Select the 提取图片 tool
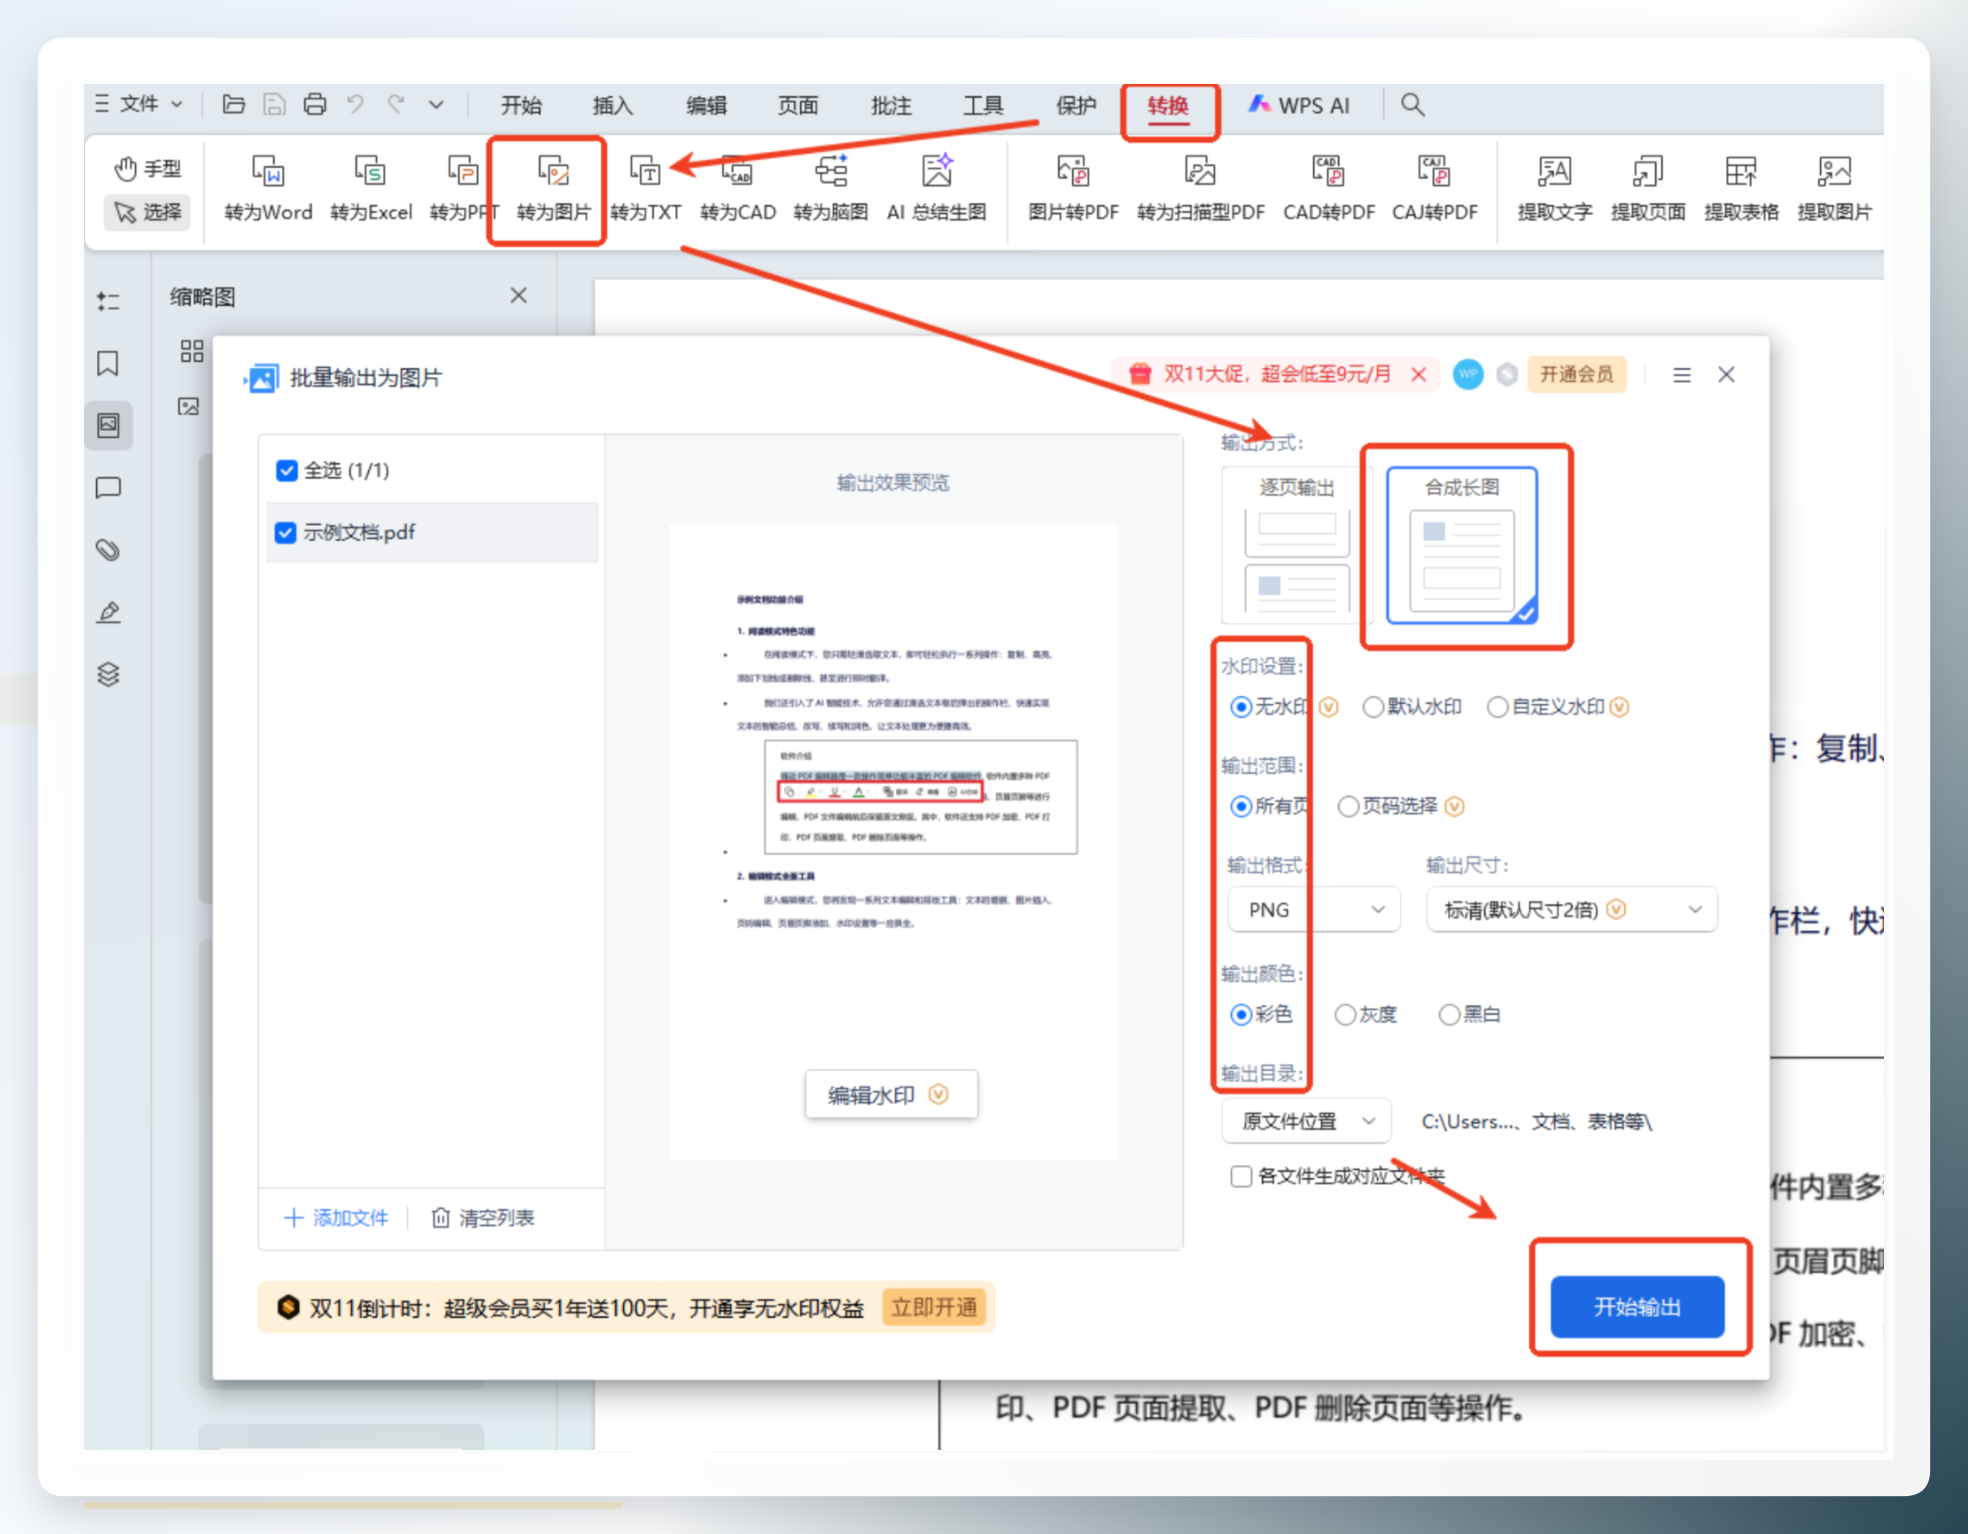 click(1834, 187)
